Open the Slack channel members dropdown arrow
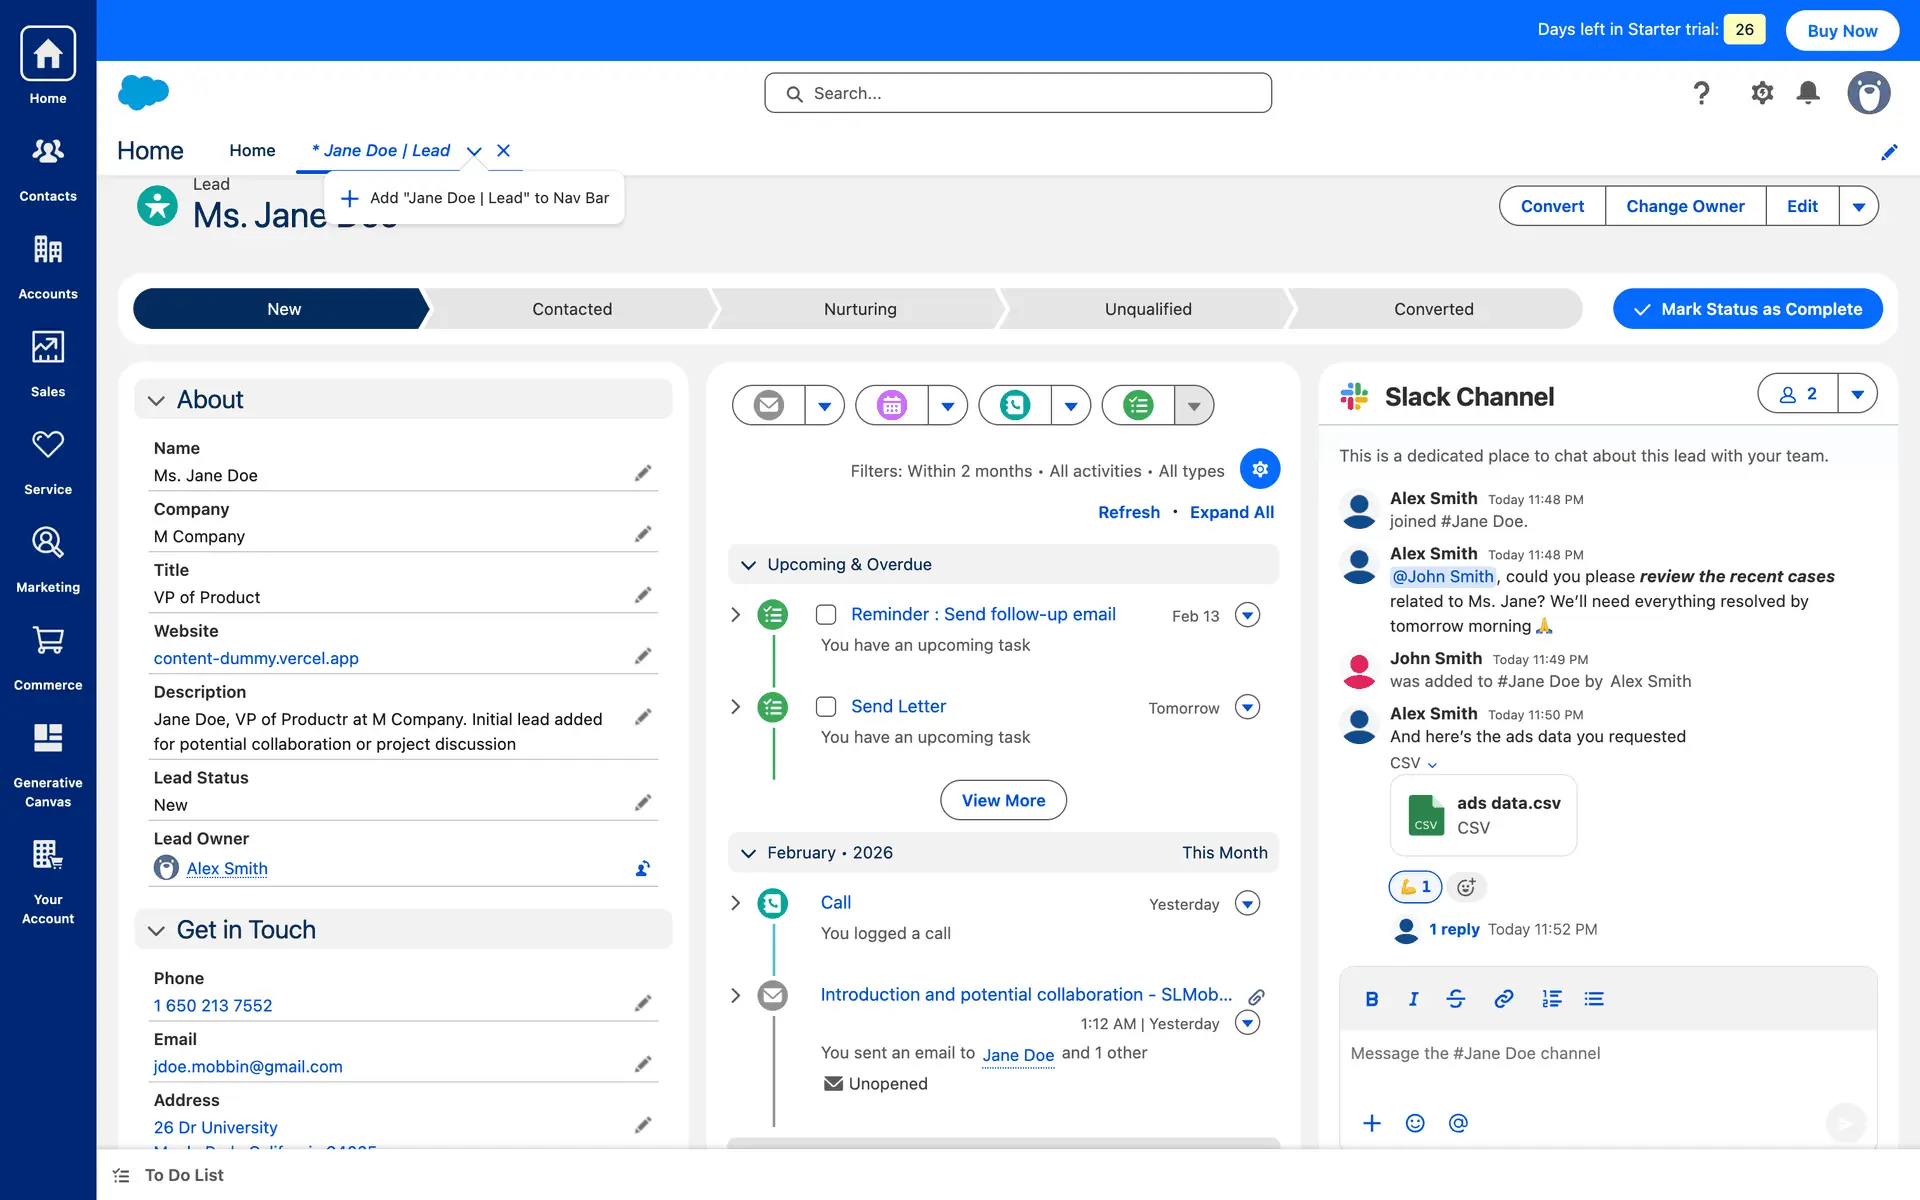This screenshot has width=1920, height=1200. click(1857, 394)
